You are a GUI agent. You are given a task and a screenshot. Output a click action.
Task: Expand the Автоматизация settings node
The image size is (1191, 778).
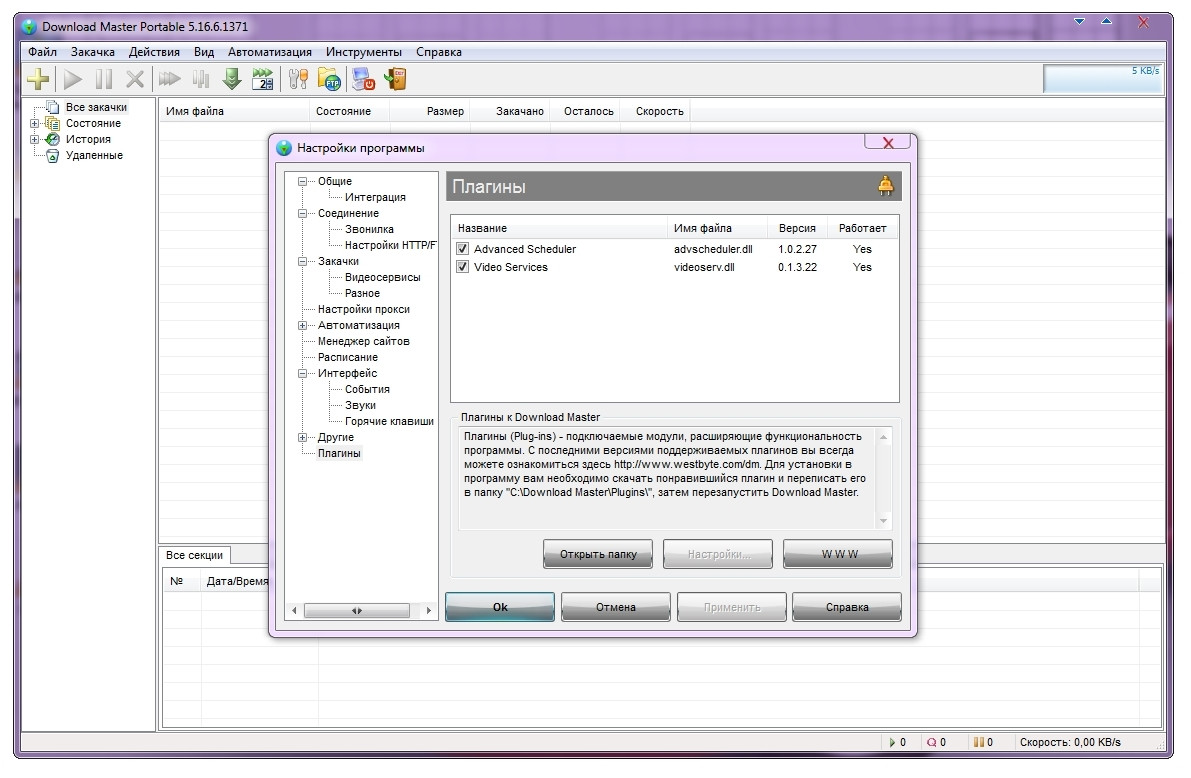coord(302,325)
